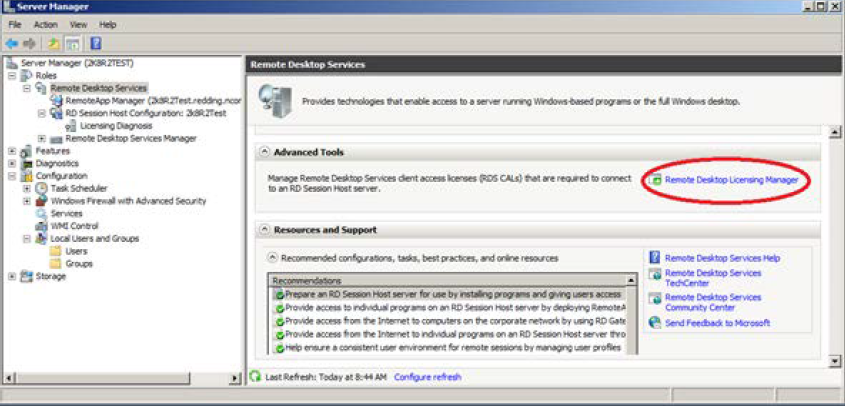The height and width of the screenshot is (407, 845).
Task: Open the Help toolbar icon
Action: pos(96,44)
